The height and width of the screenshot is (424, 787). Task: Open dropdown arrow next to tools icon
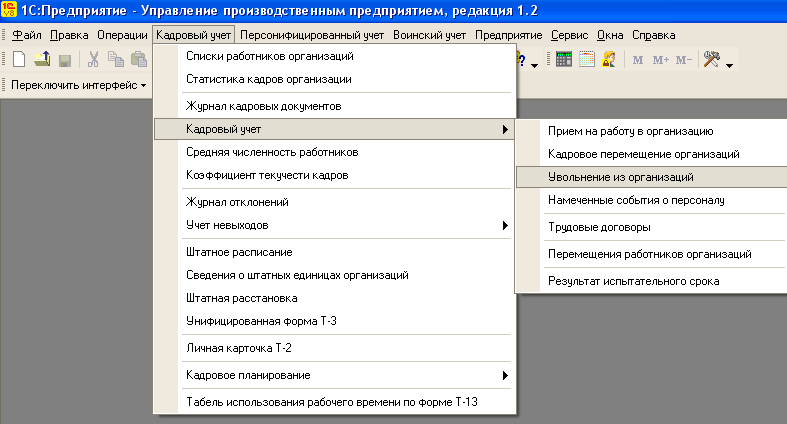point(729,66)
